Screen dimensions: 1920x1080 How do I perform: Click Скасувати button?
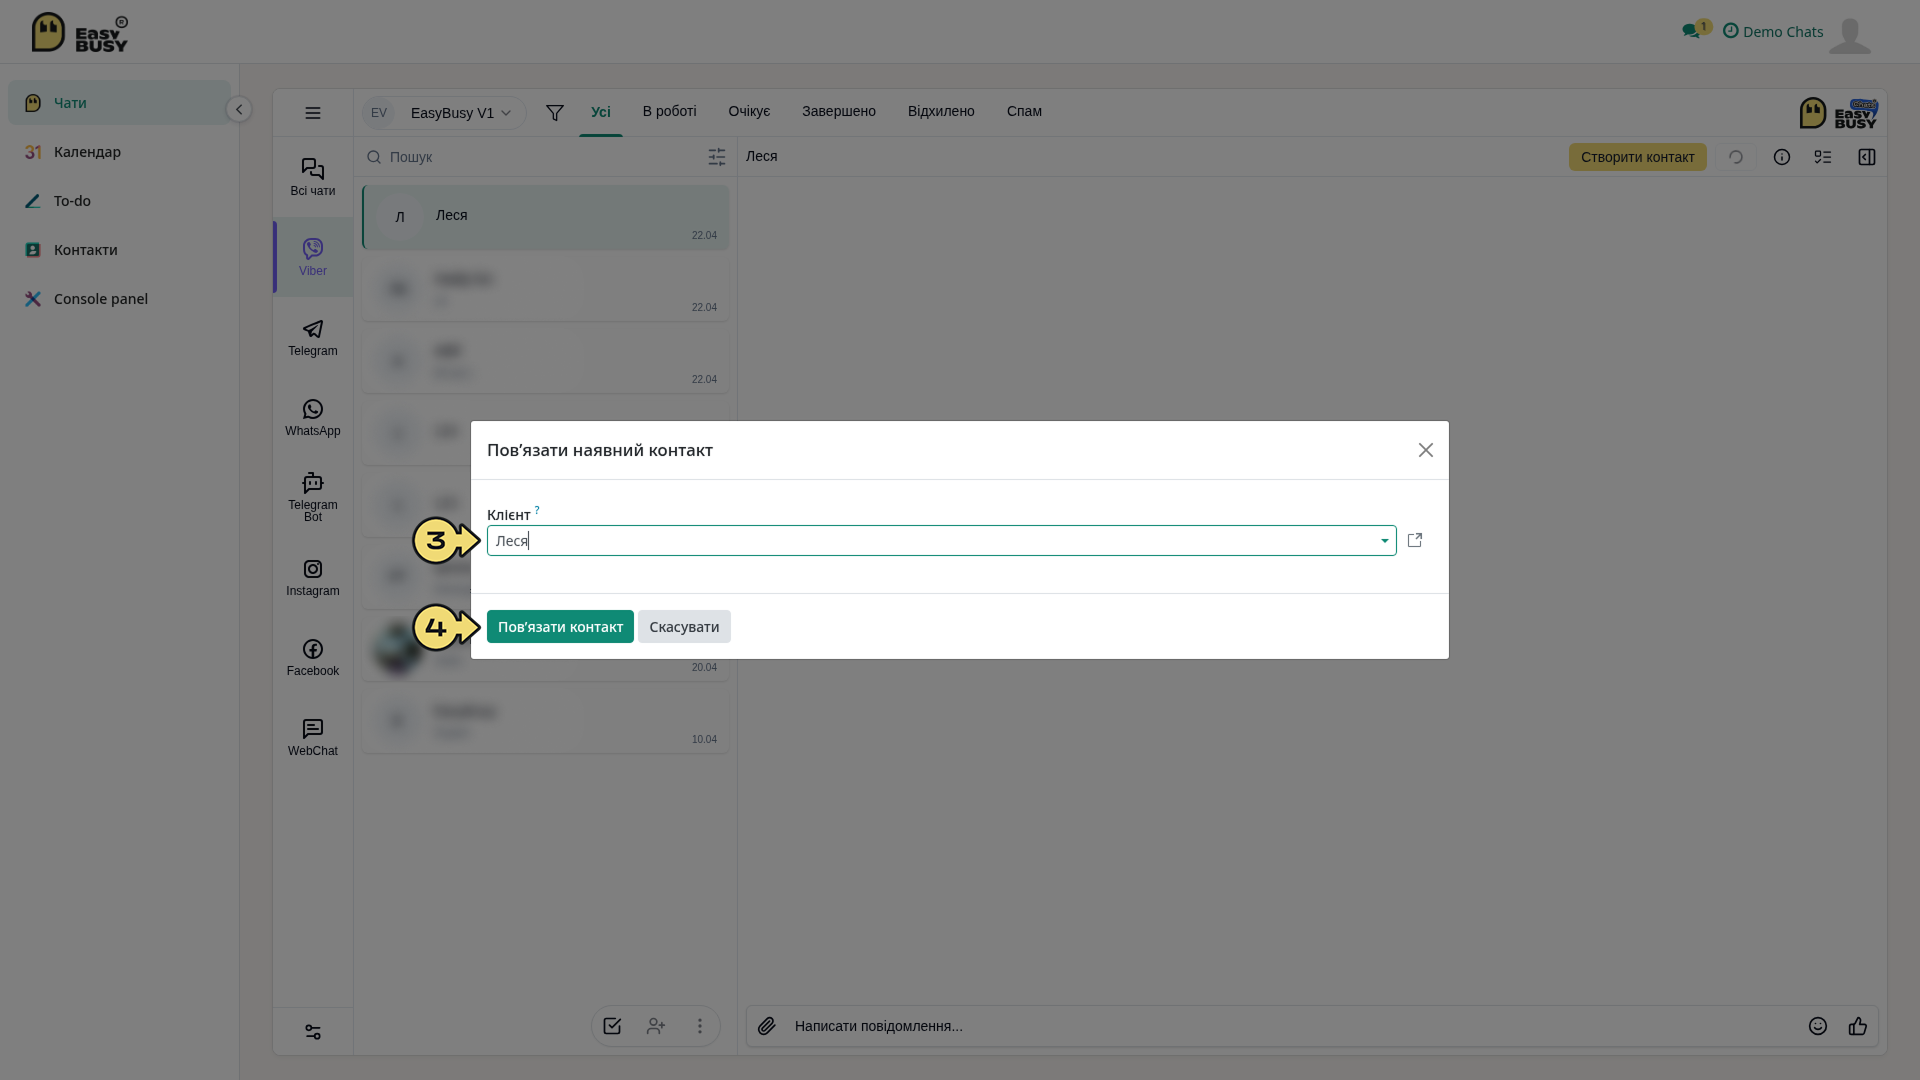[x=684, y=627]
